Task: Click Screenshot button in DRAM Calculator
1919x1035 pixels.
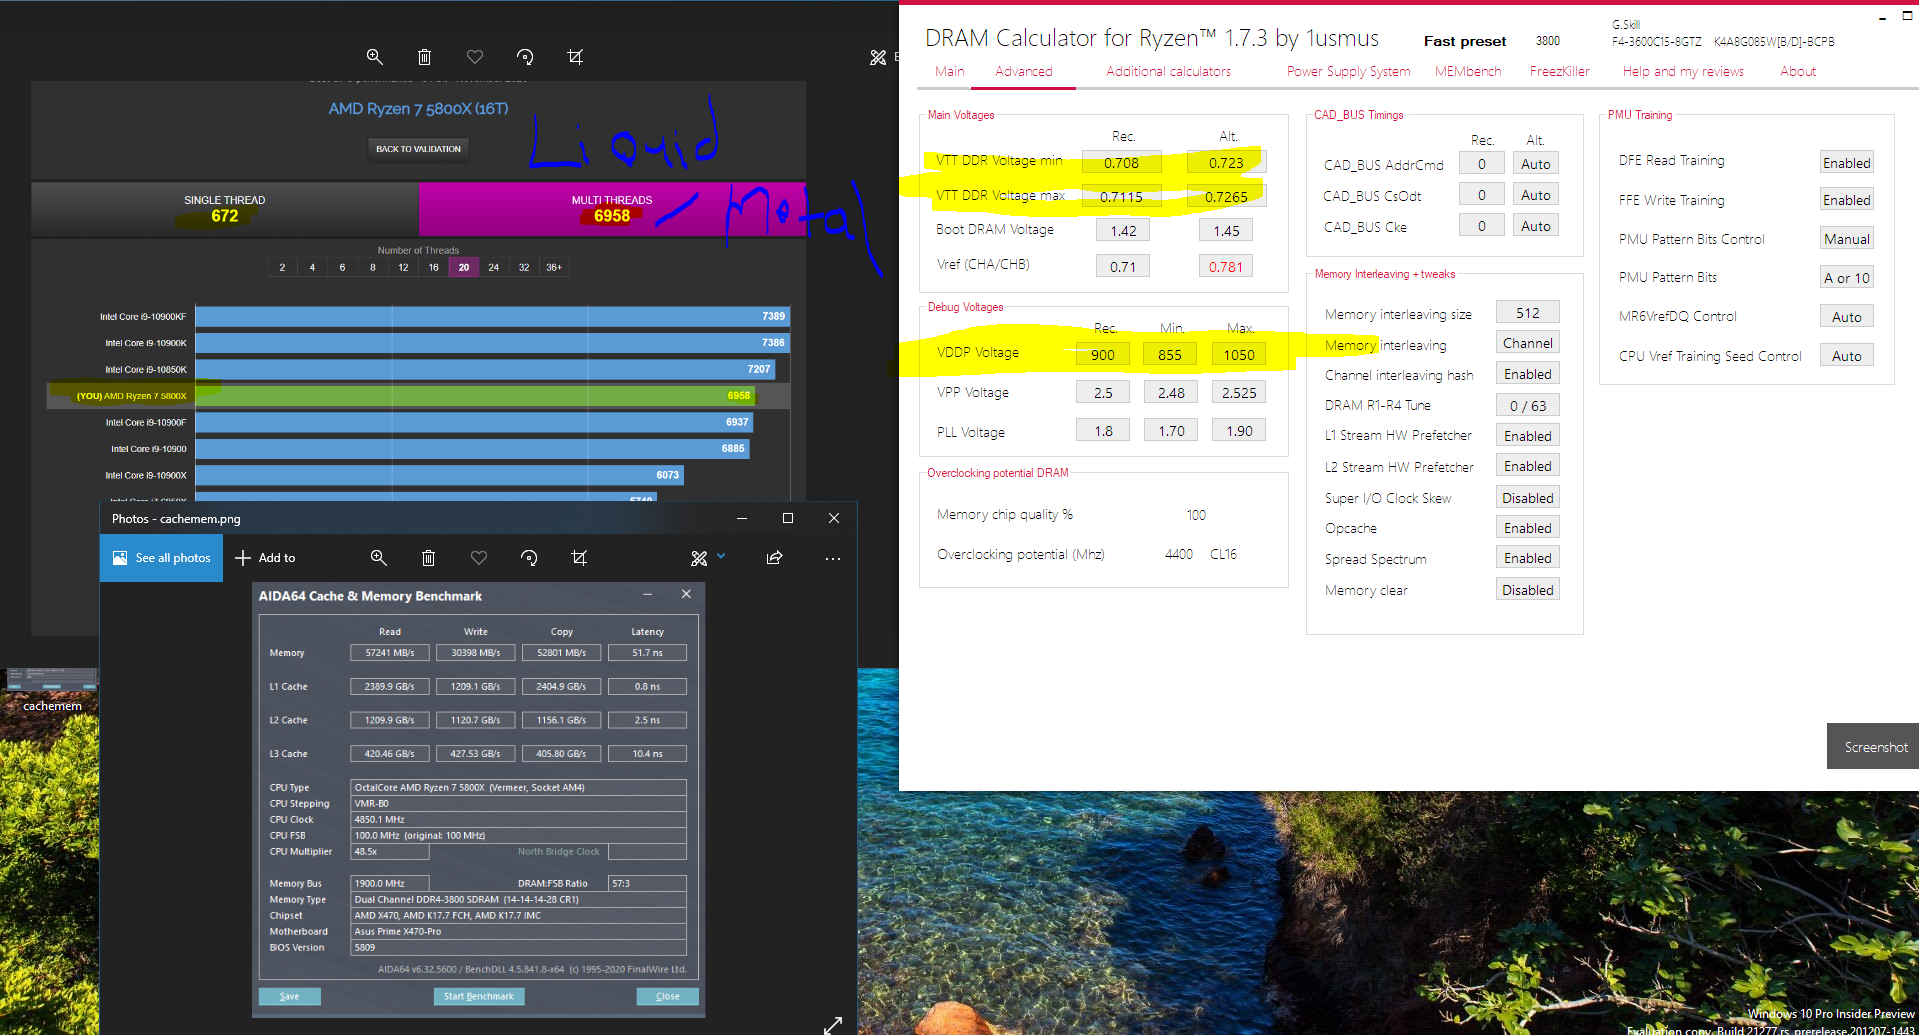Action: point(1873,746)
